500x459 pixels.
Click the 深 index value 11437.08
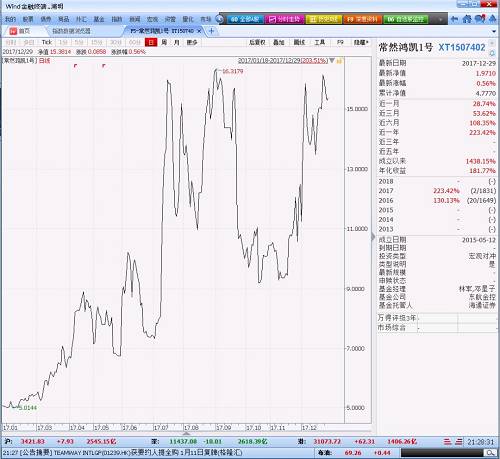pyautogui.click(x=183, y=442)
